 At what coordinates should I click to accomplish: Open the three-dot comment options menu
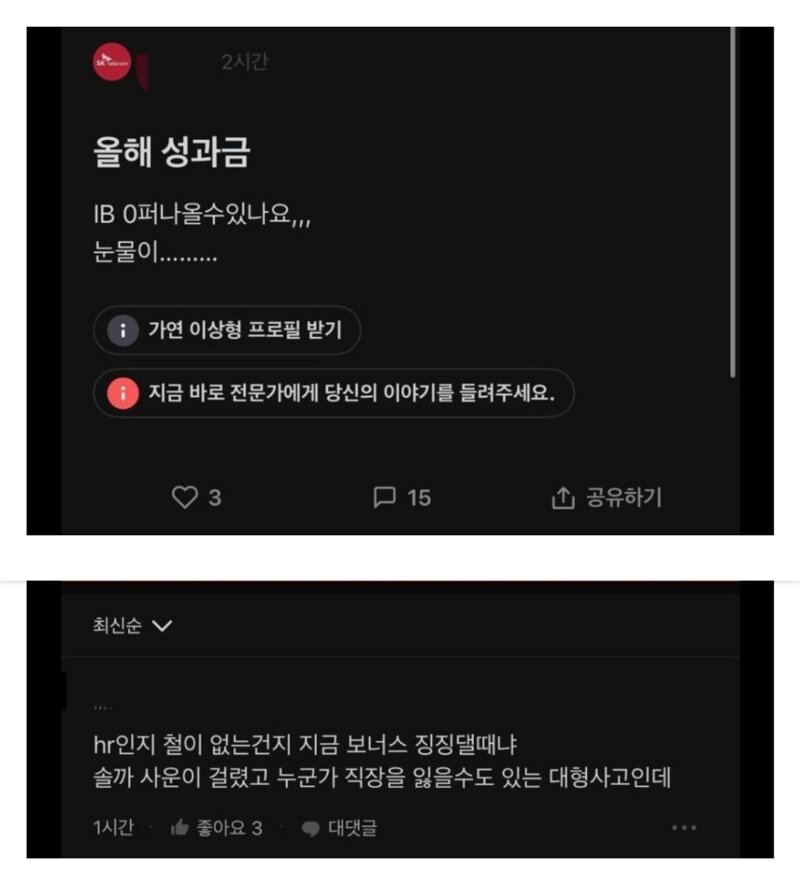(x=684, y=827)
